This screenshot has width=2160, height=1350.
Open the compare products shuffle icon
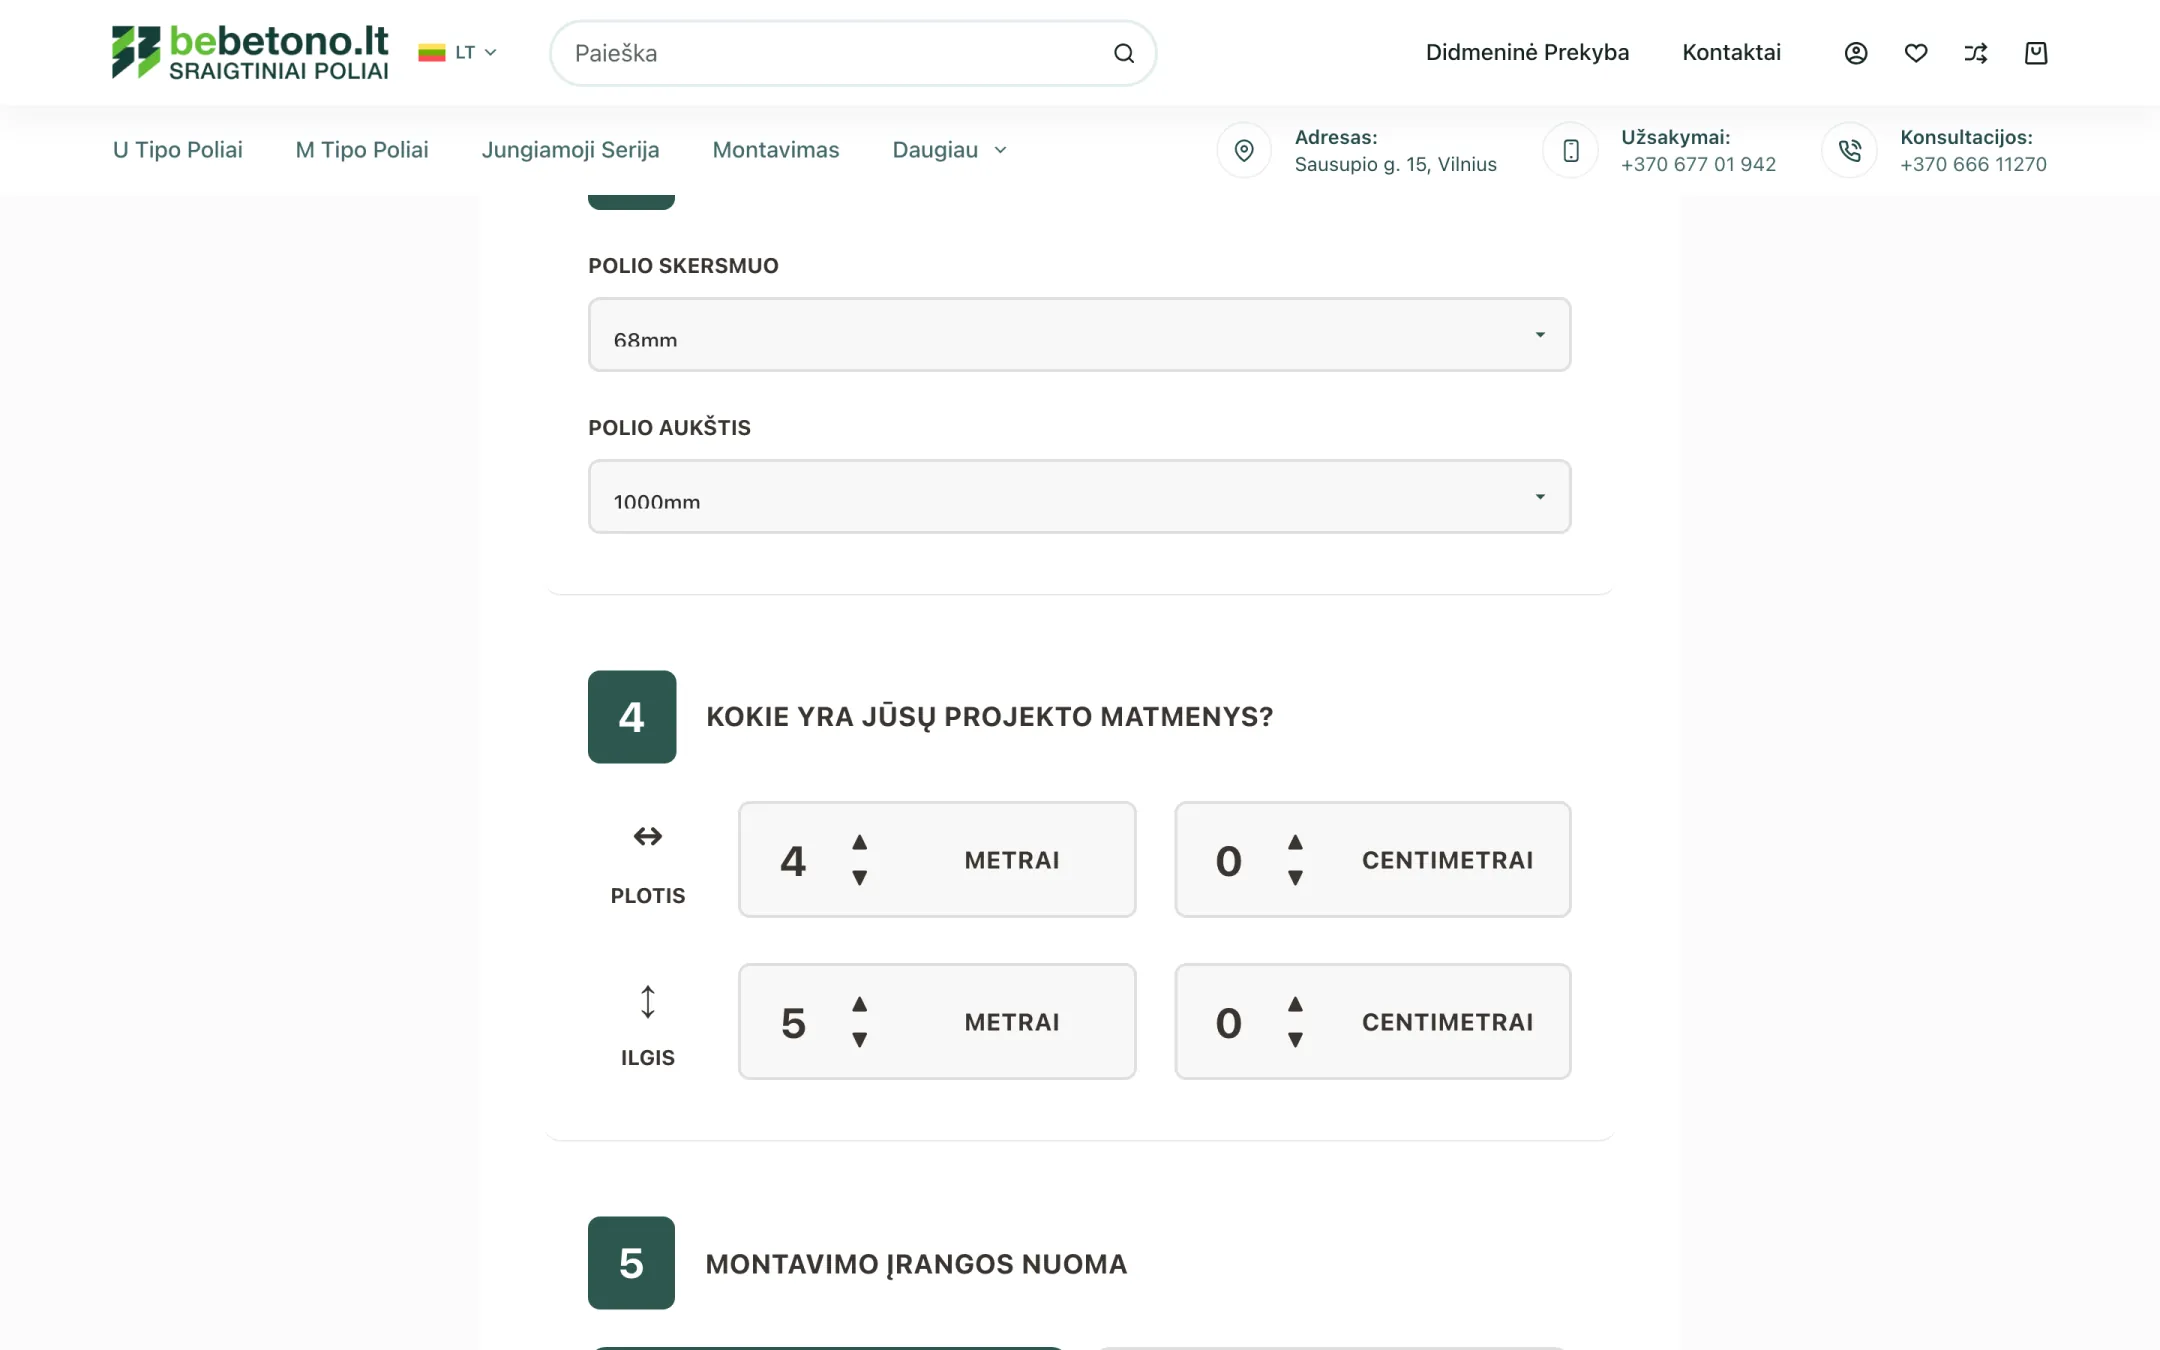tap(1975, 53)
